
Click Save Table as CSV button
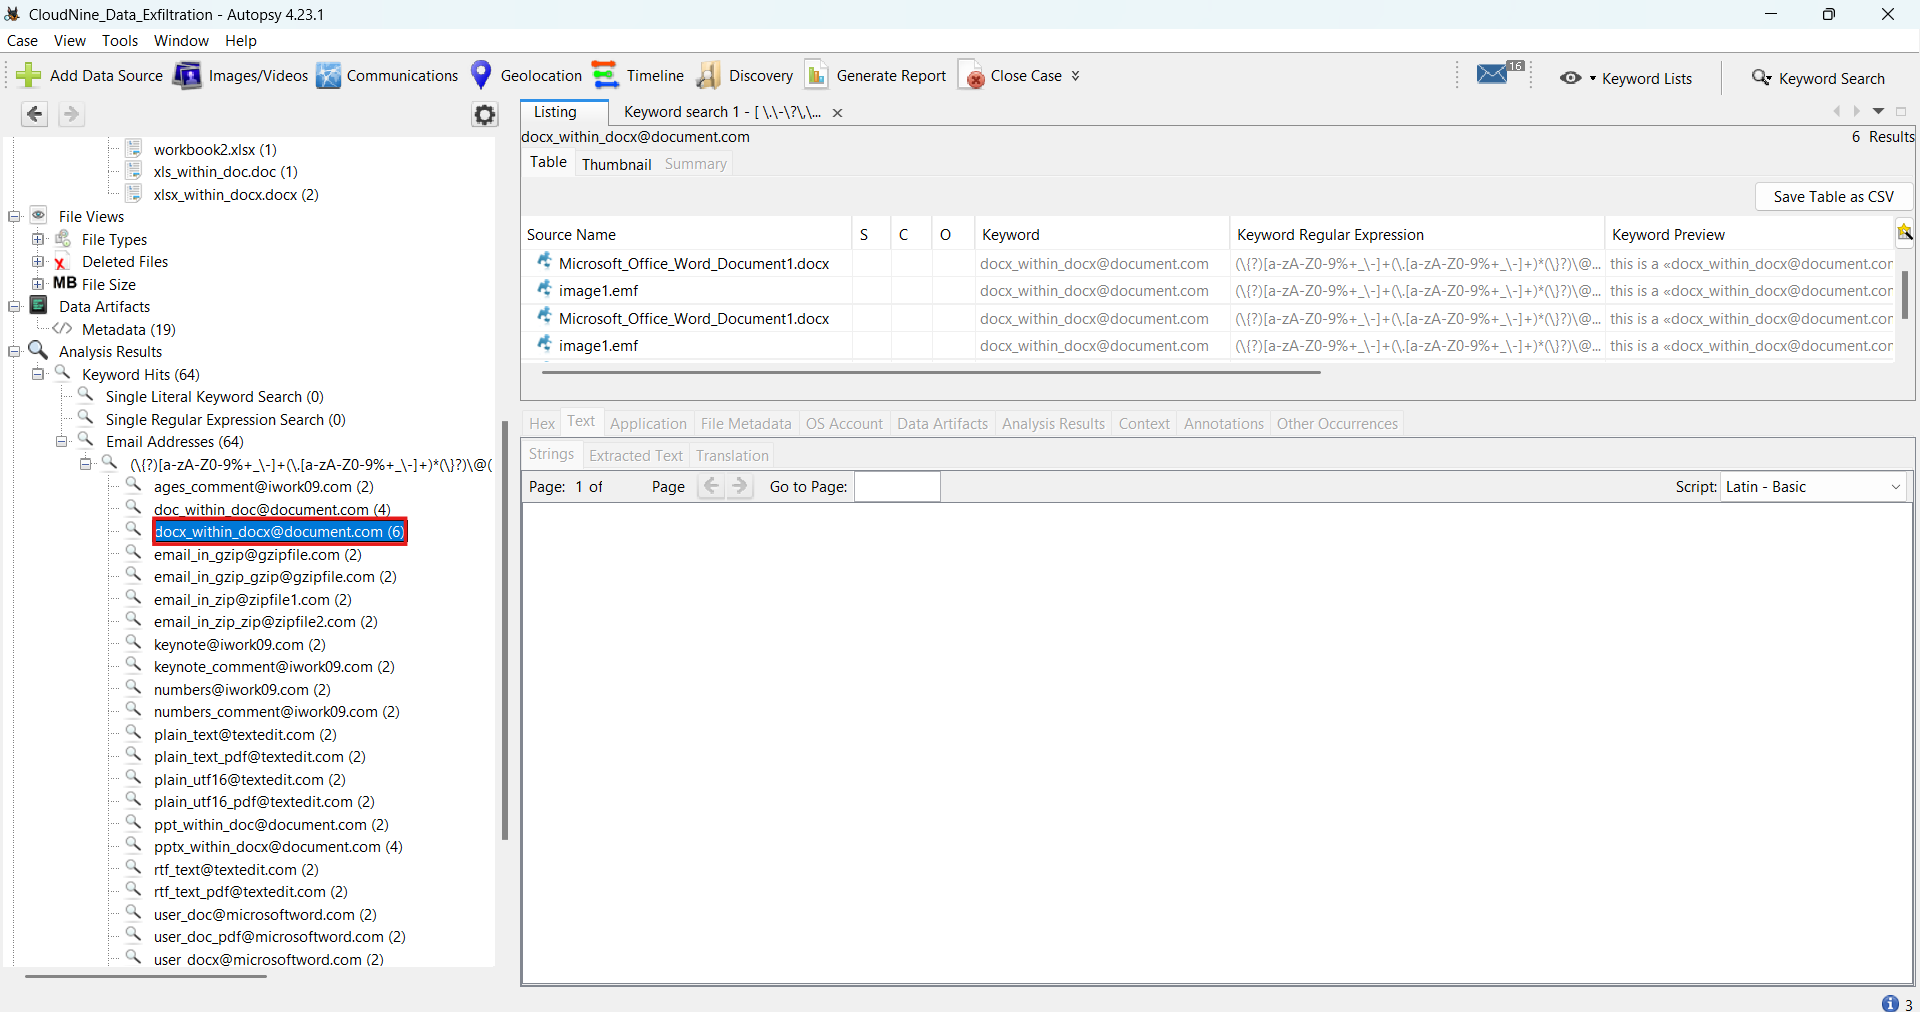1833,197
